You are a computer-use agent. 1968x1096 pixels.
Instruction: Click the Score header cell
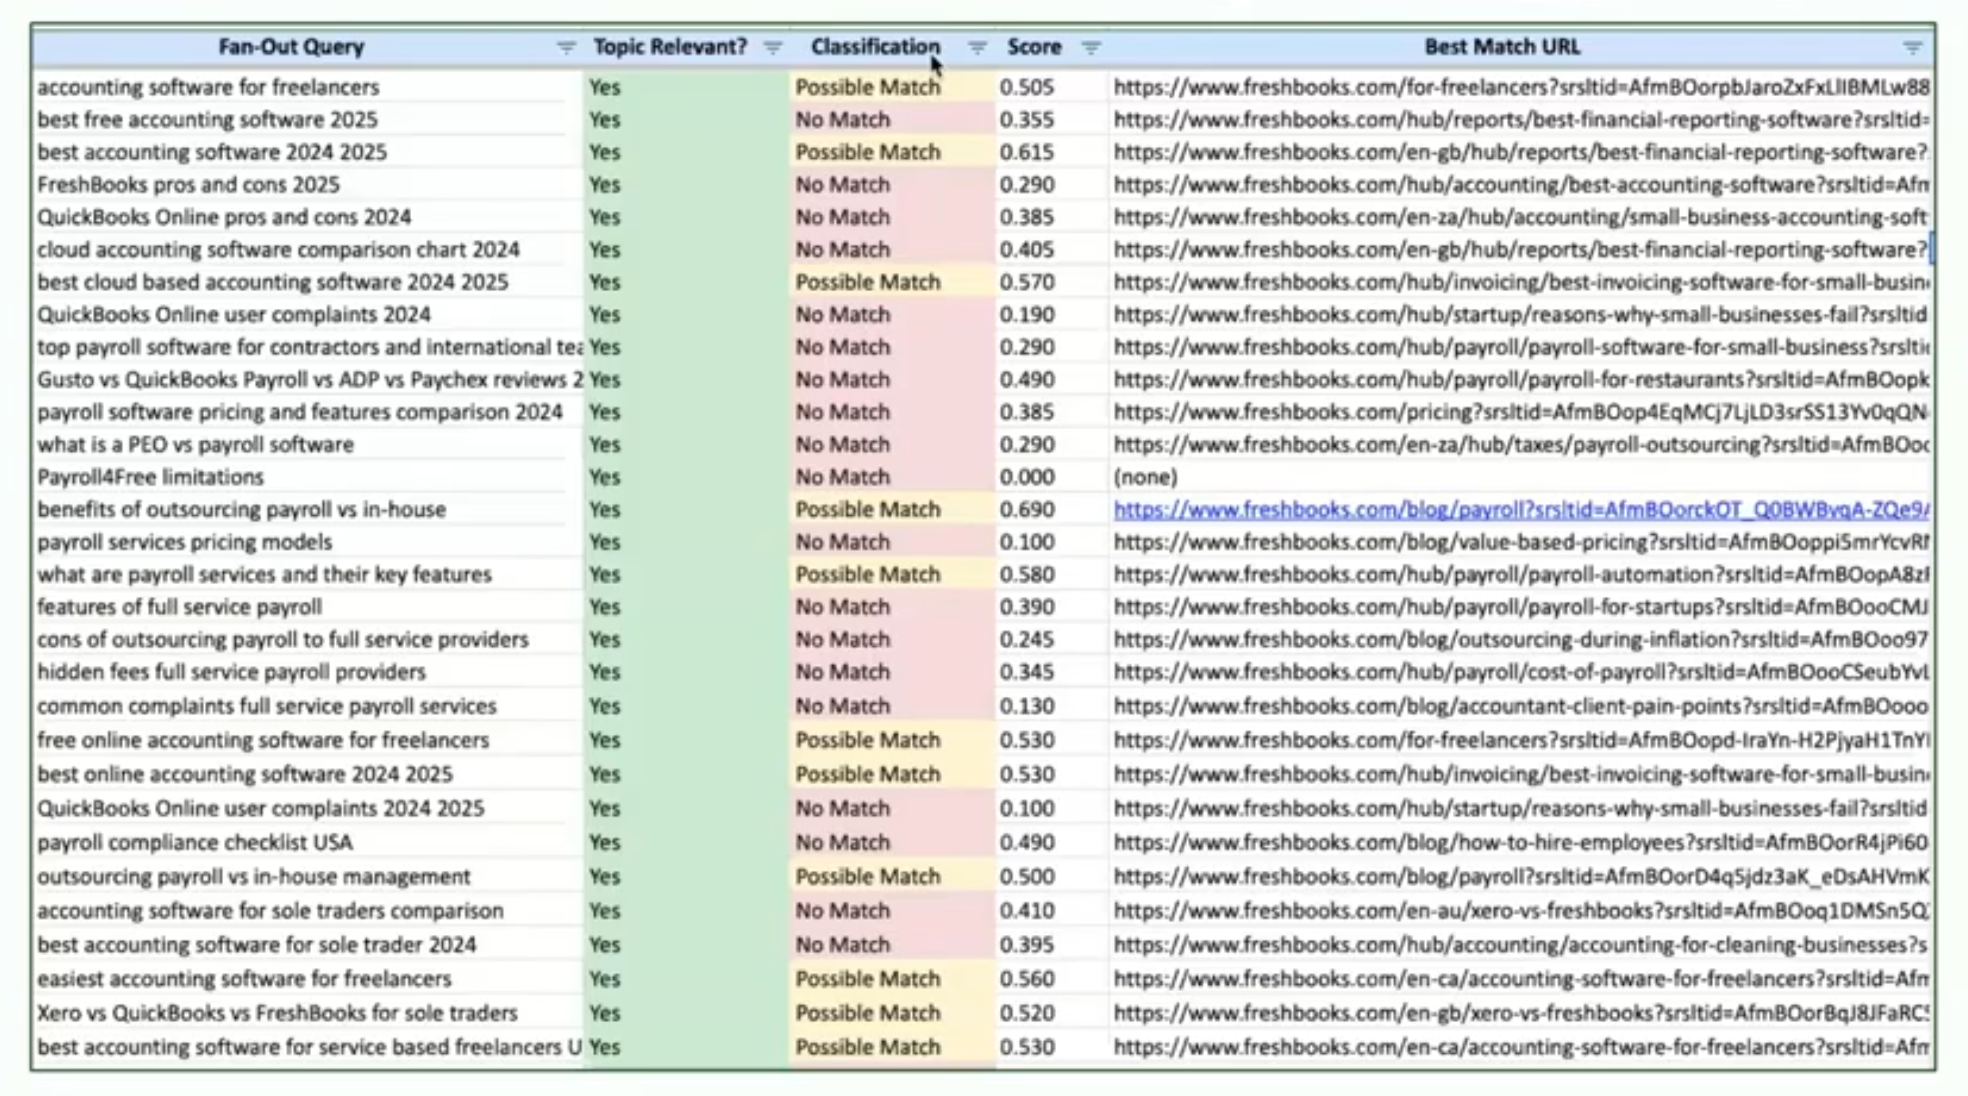click(1033, 47)
